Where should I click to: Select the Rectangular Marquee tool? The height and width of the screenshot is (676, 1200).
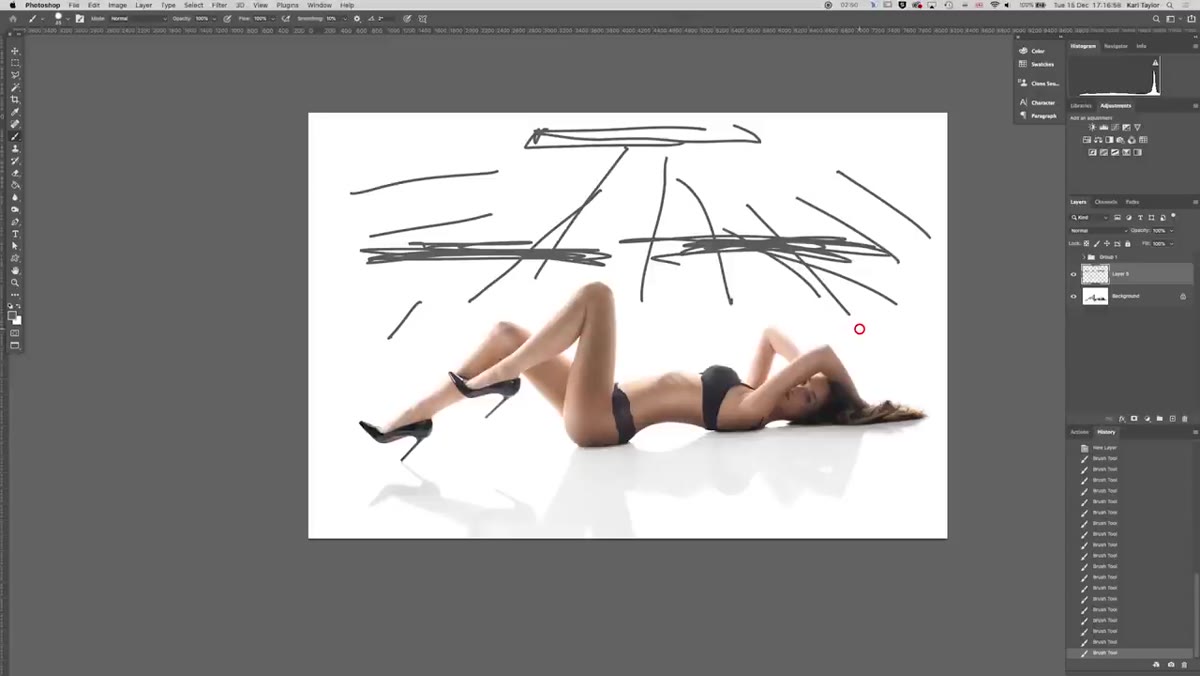pos(15,63)
